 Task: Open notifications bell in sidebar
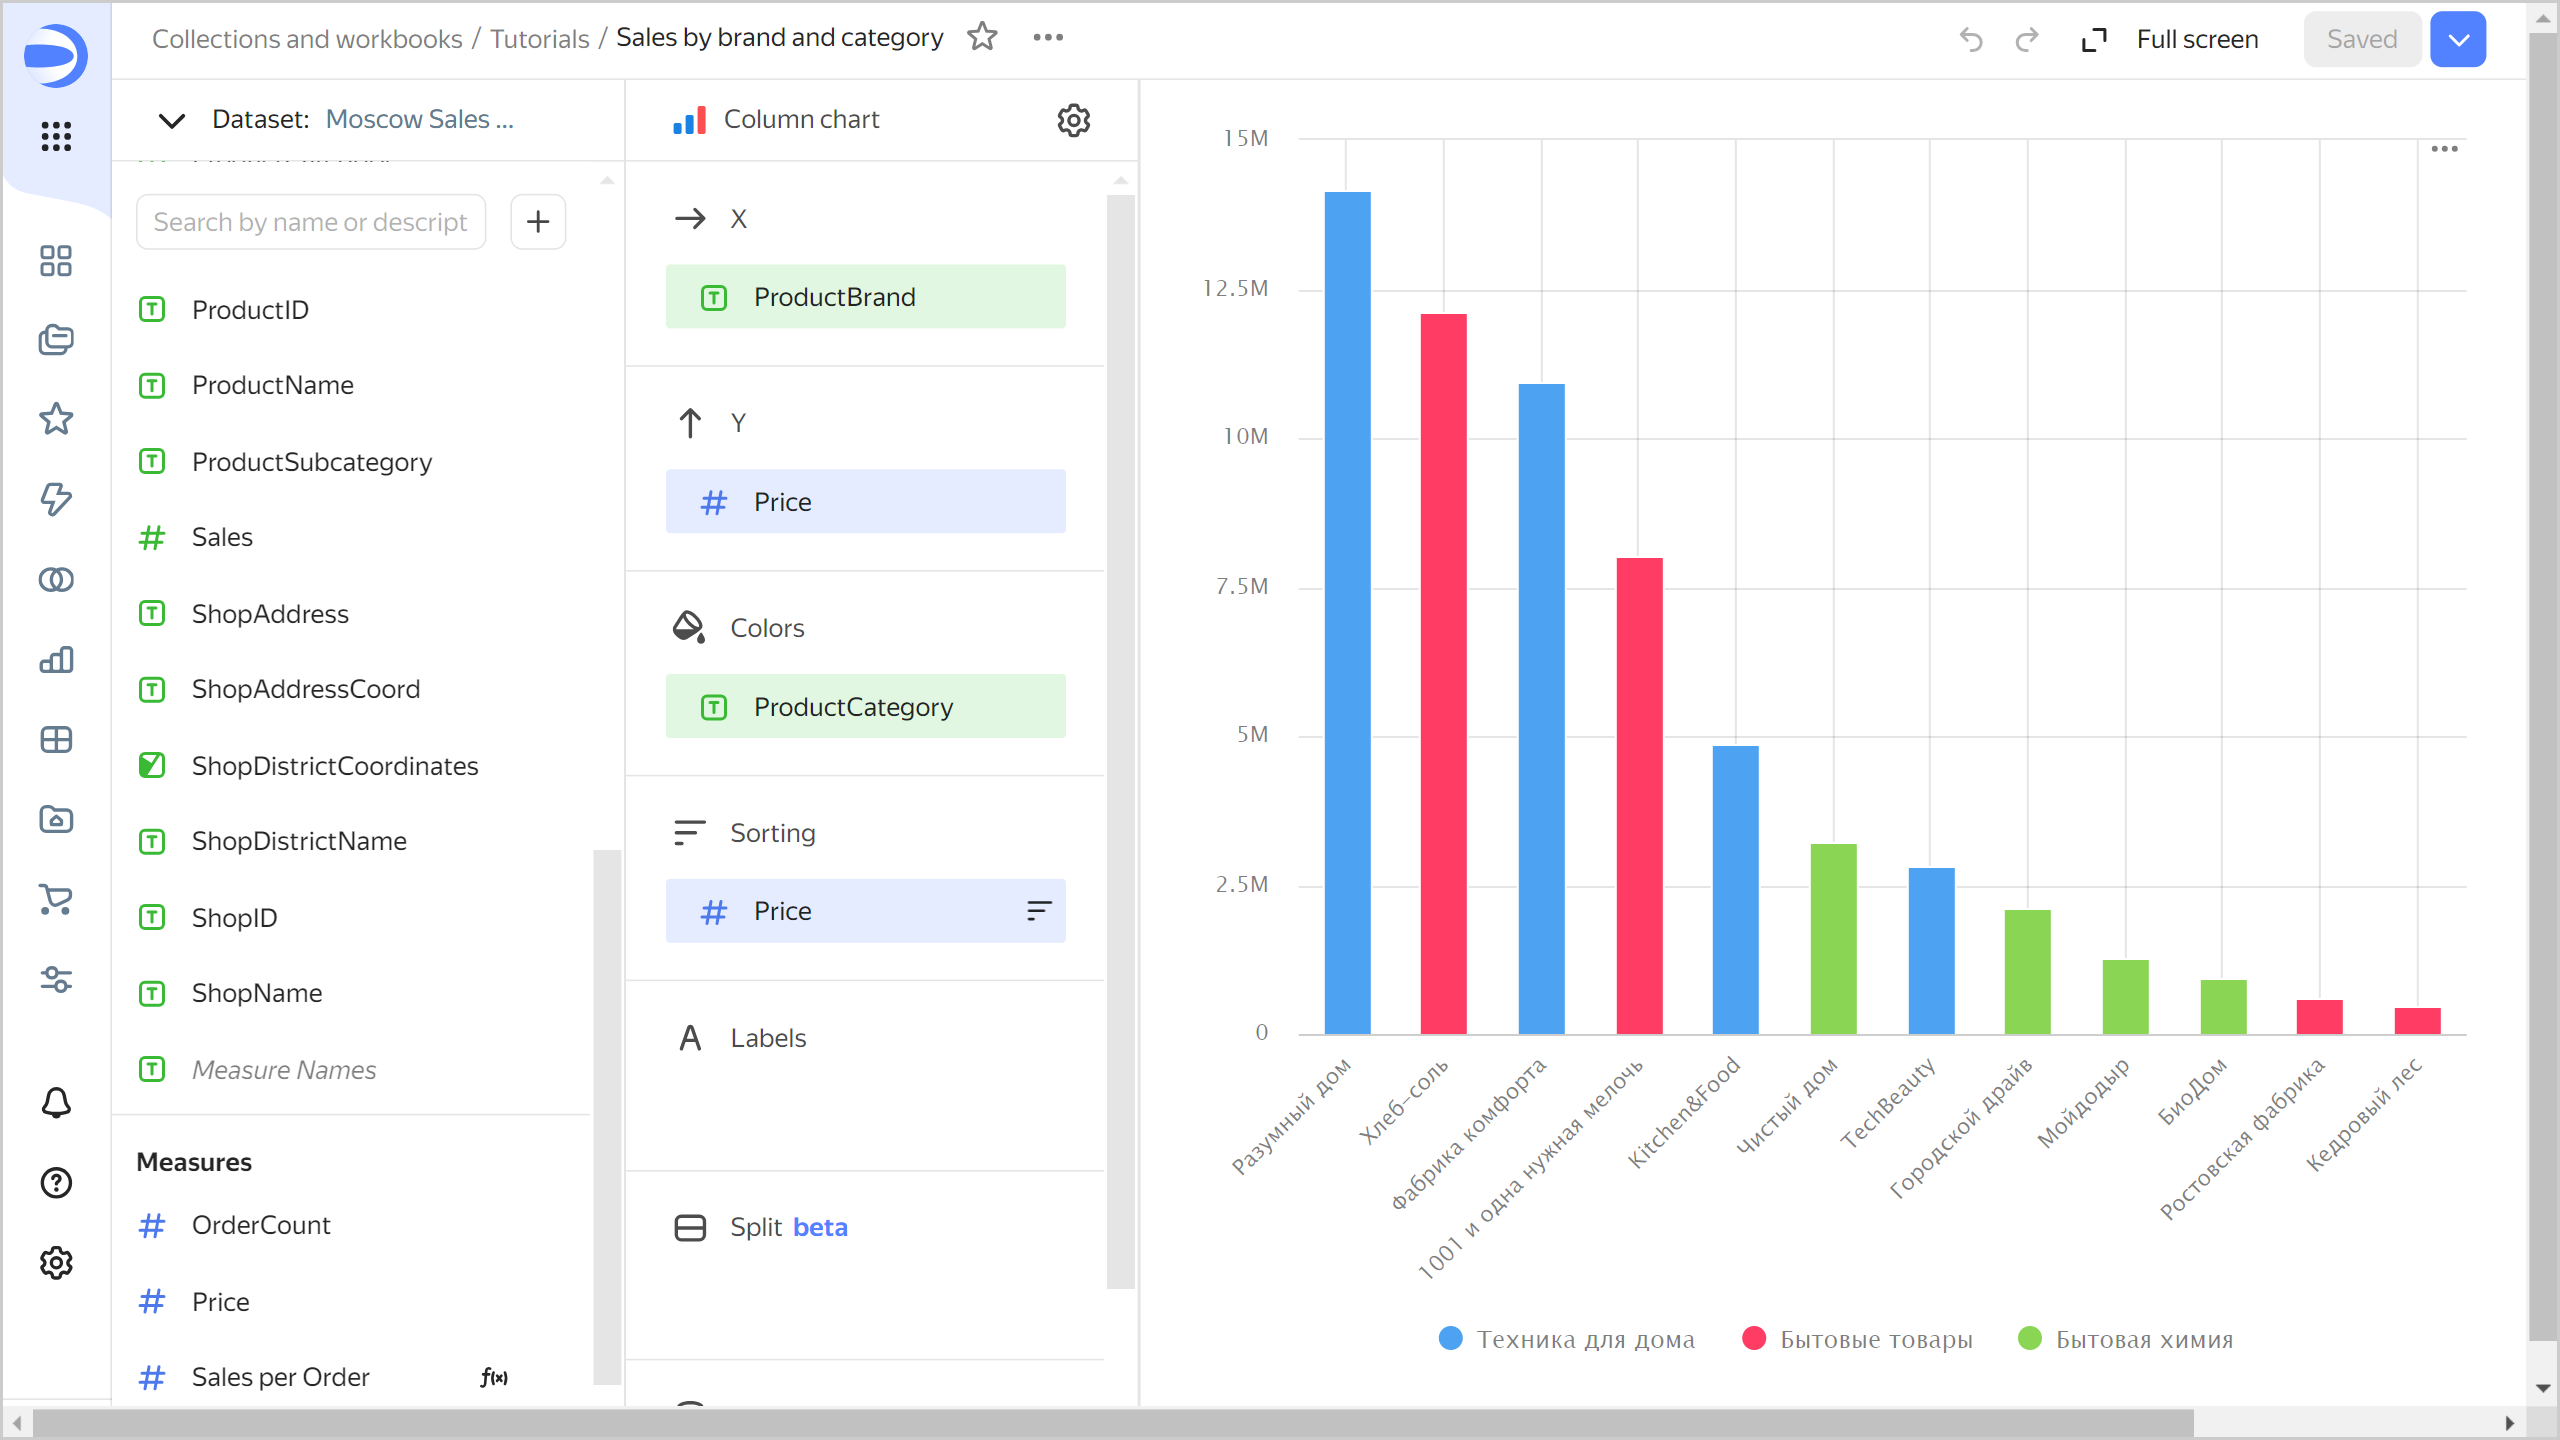(x=56, y=1103)
